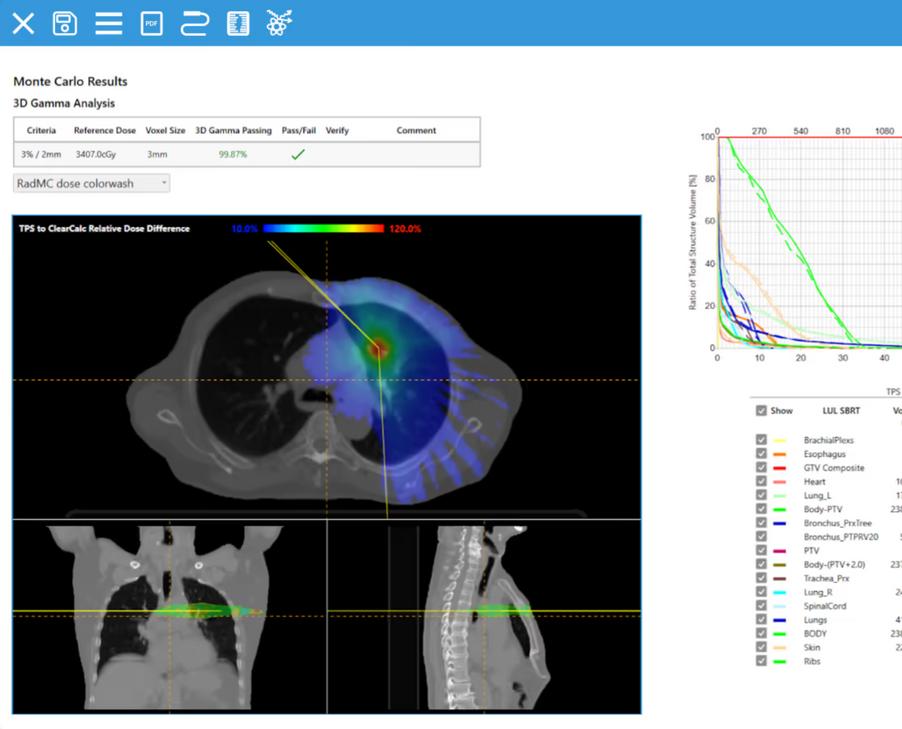Click the 3D Gamma Analysis heading
The height and width of the screenshot is (729, 902).
[x=64, y=103]
